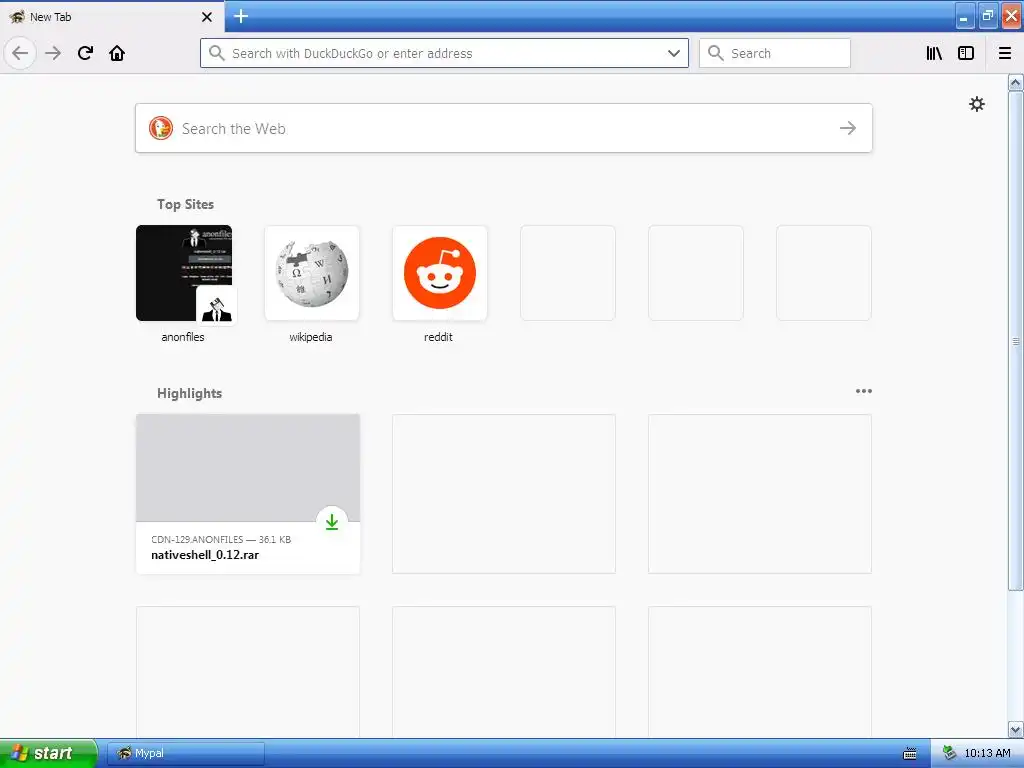Screen dimensions: 1024x768
Task: Click the Top Sites heading
Action: click(x=185, y=204)
